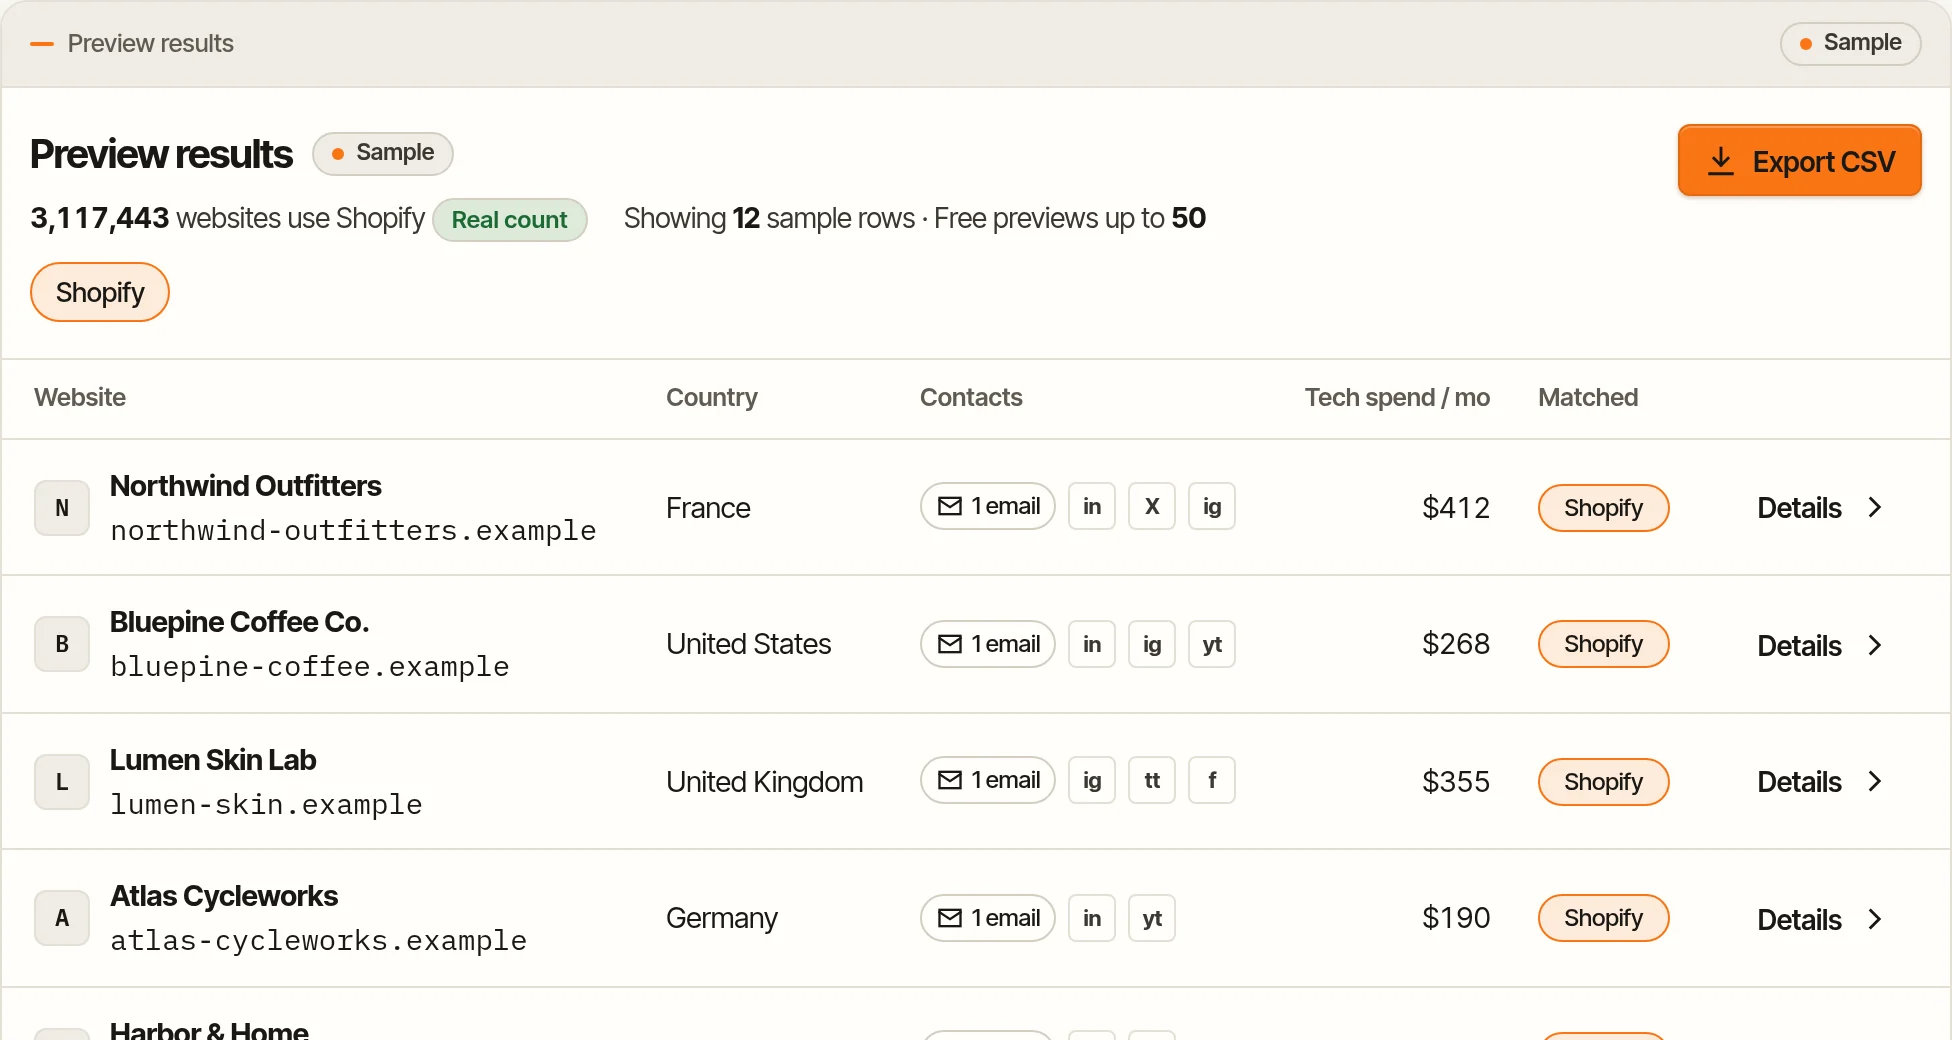Click the atlas-cycleworks.example domain
Screen dimensions: 1952x1040
[318, 940]
